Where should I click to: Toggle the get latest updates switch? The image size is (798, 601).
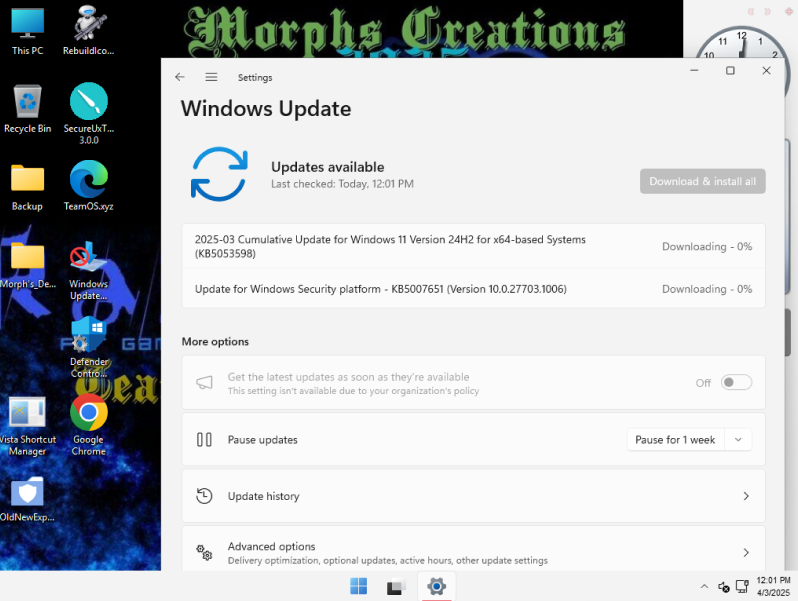pos(736,382)
